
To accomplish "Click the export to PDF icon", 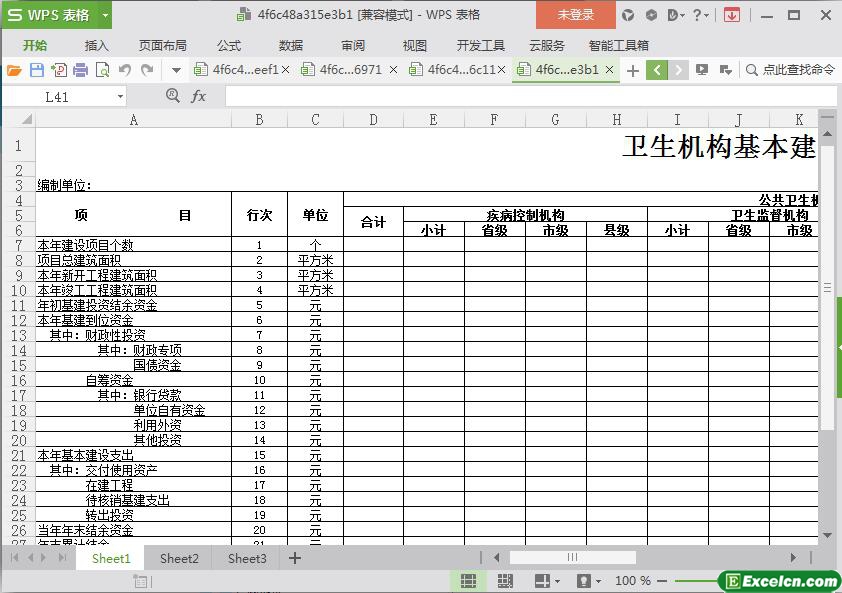I will click(x=59, y=70).
